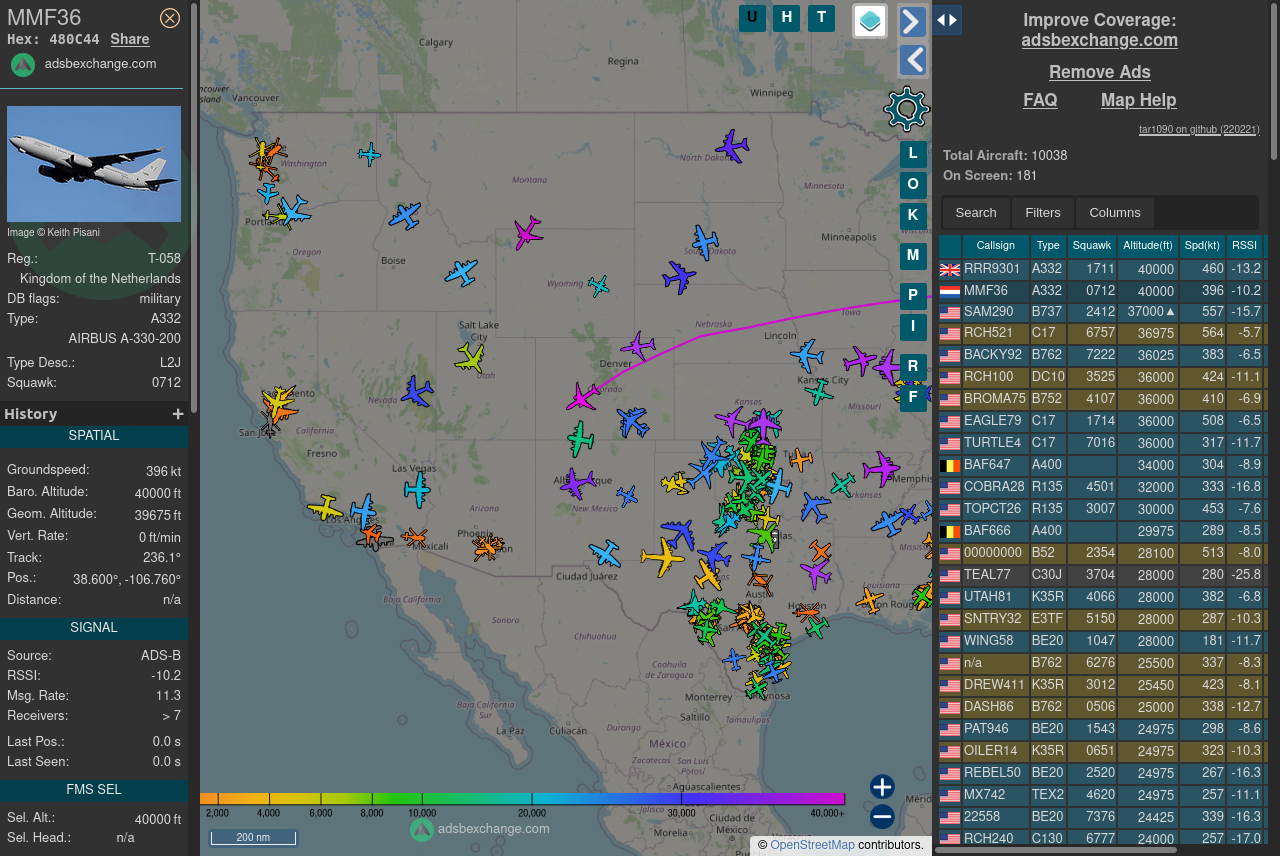The image size is (1280, 856).
Task: Click the blue aircraft icon near Boise
Action: click(405, 215)
